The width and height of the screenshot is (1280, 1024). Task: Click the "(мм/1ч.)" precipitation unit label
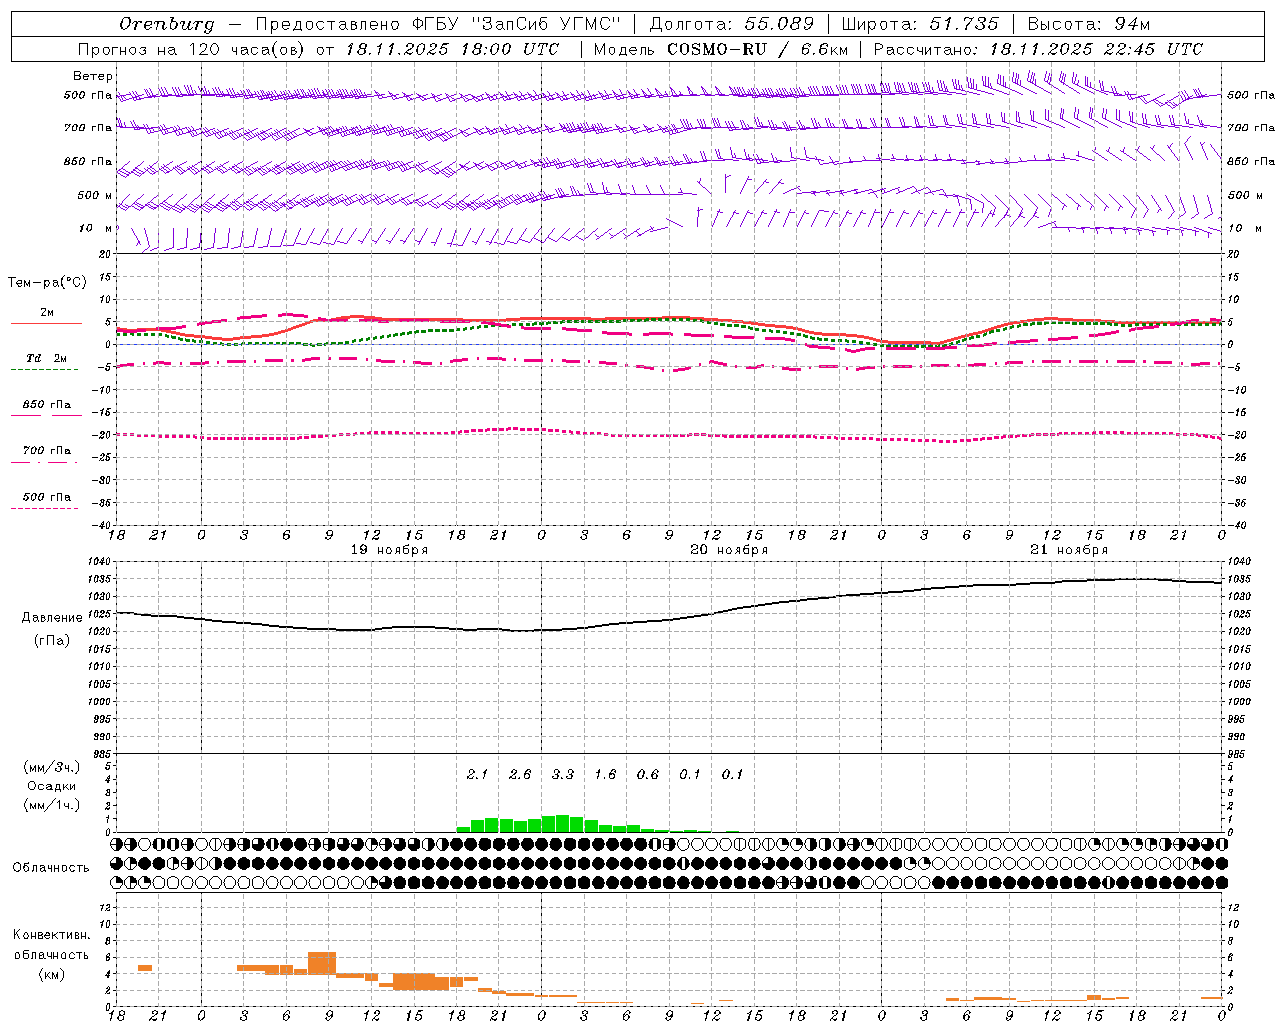pos(52,805)
